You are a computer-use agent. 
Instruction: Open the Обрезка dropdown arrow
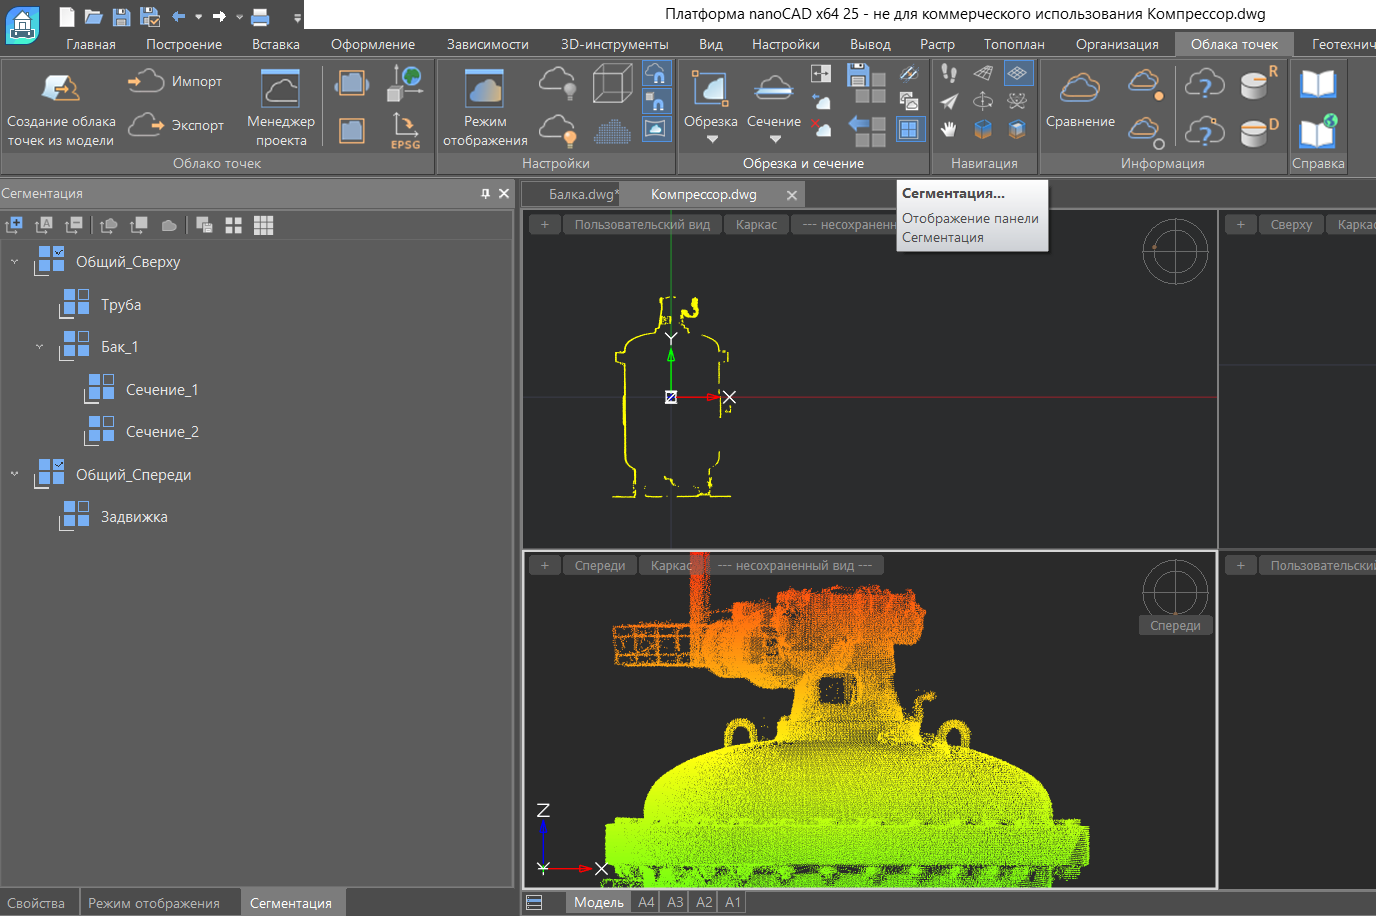point(712,140)
